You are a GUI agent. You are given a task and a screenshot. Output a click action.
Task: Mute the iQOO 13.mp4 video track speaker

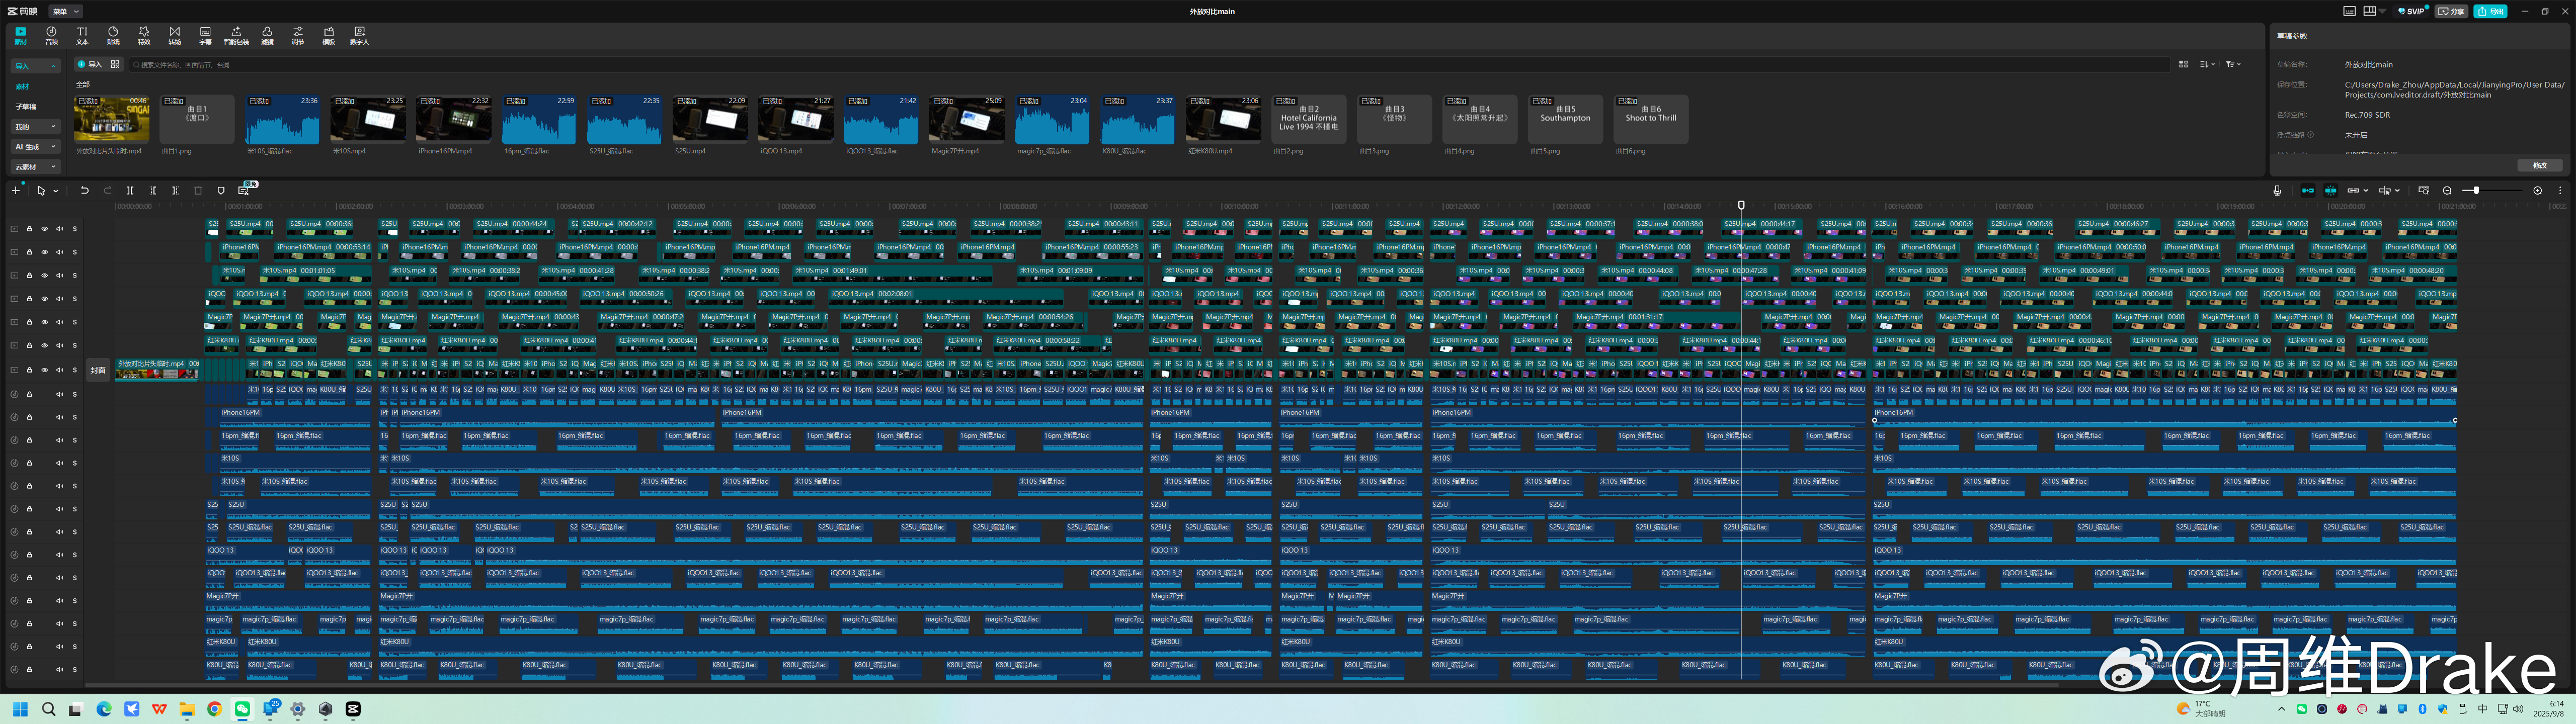tap(59, 299)
